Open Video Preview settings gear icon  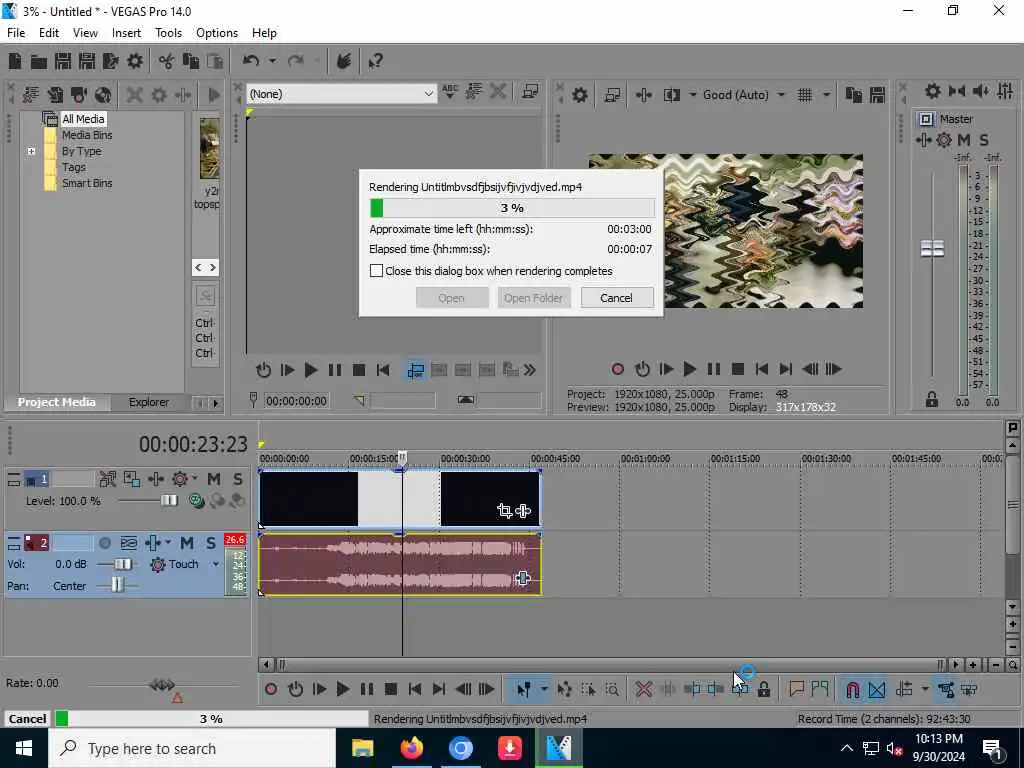[x=579, y=95]
